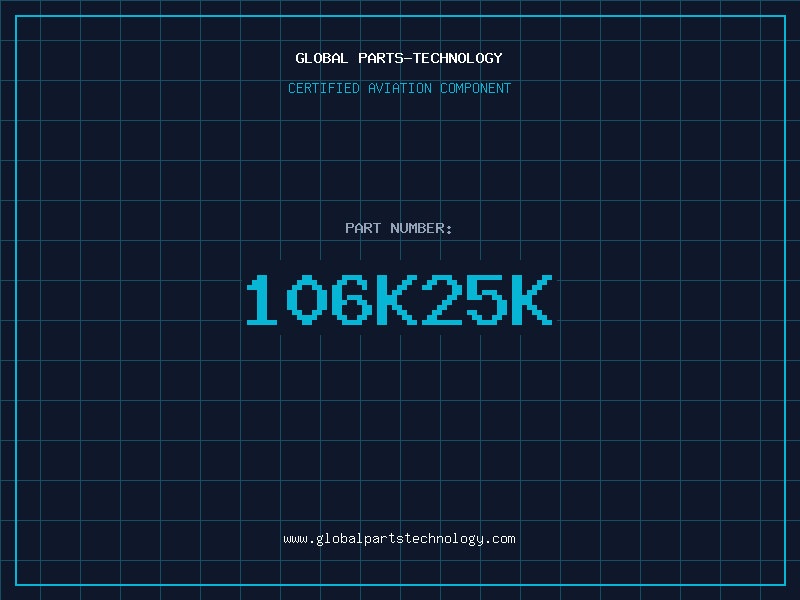Screen dimensions: 800x600
Task: Click the .com ending of the website URL
Action: click(x=500, y=539)
